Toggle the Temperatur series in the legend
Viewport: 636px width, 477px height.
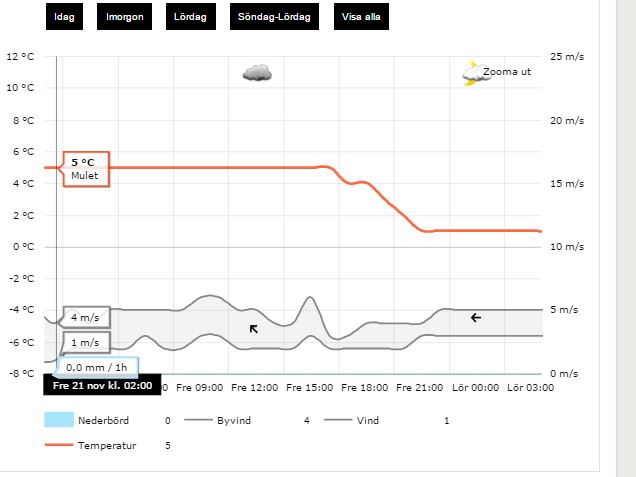(106, 445)
